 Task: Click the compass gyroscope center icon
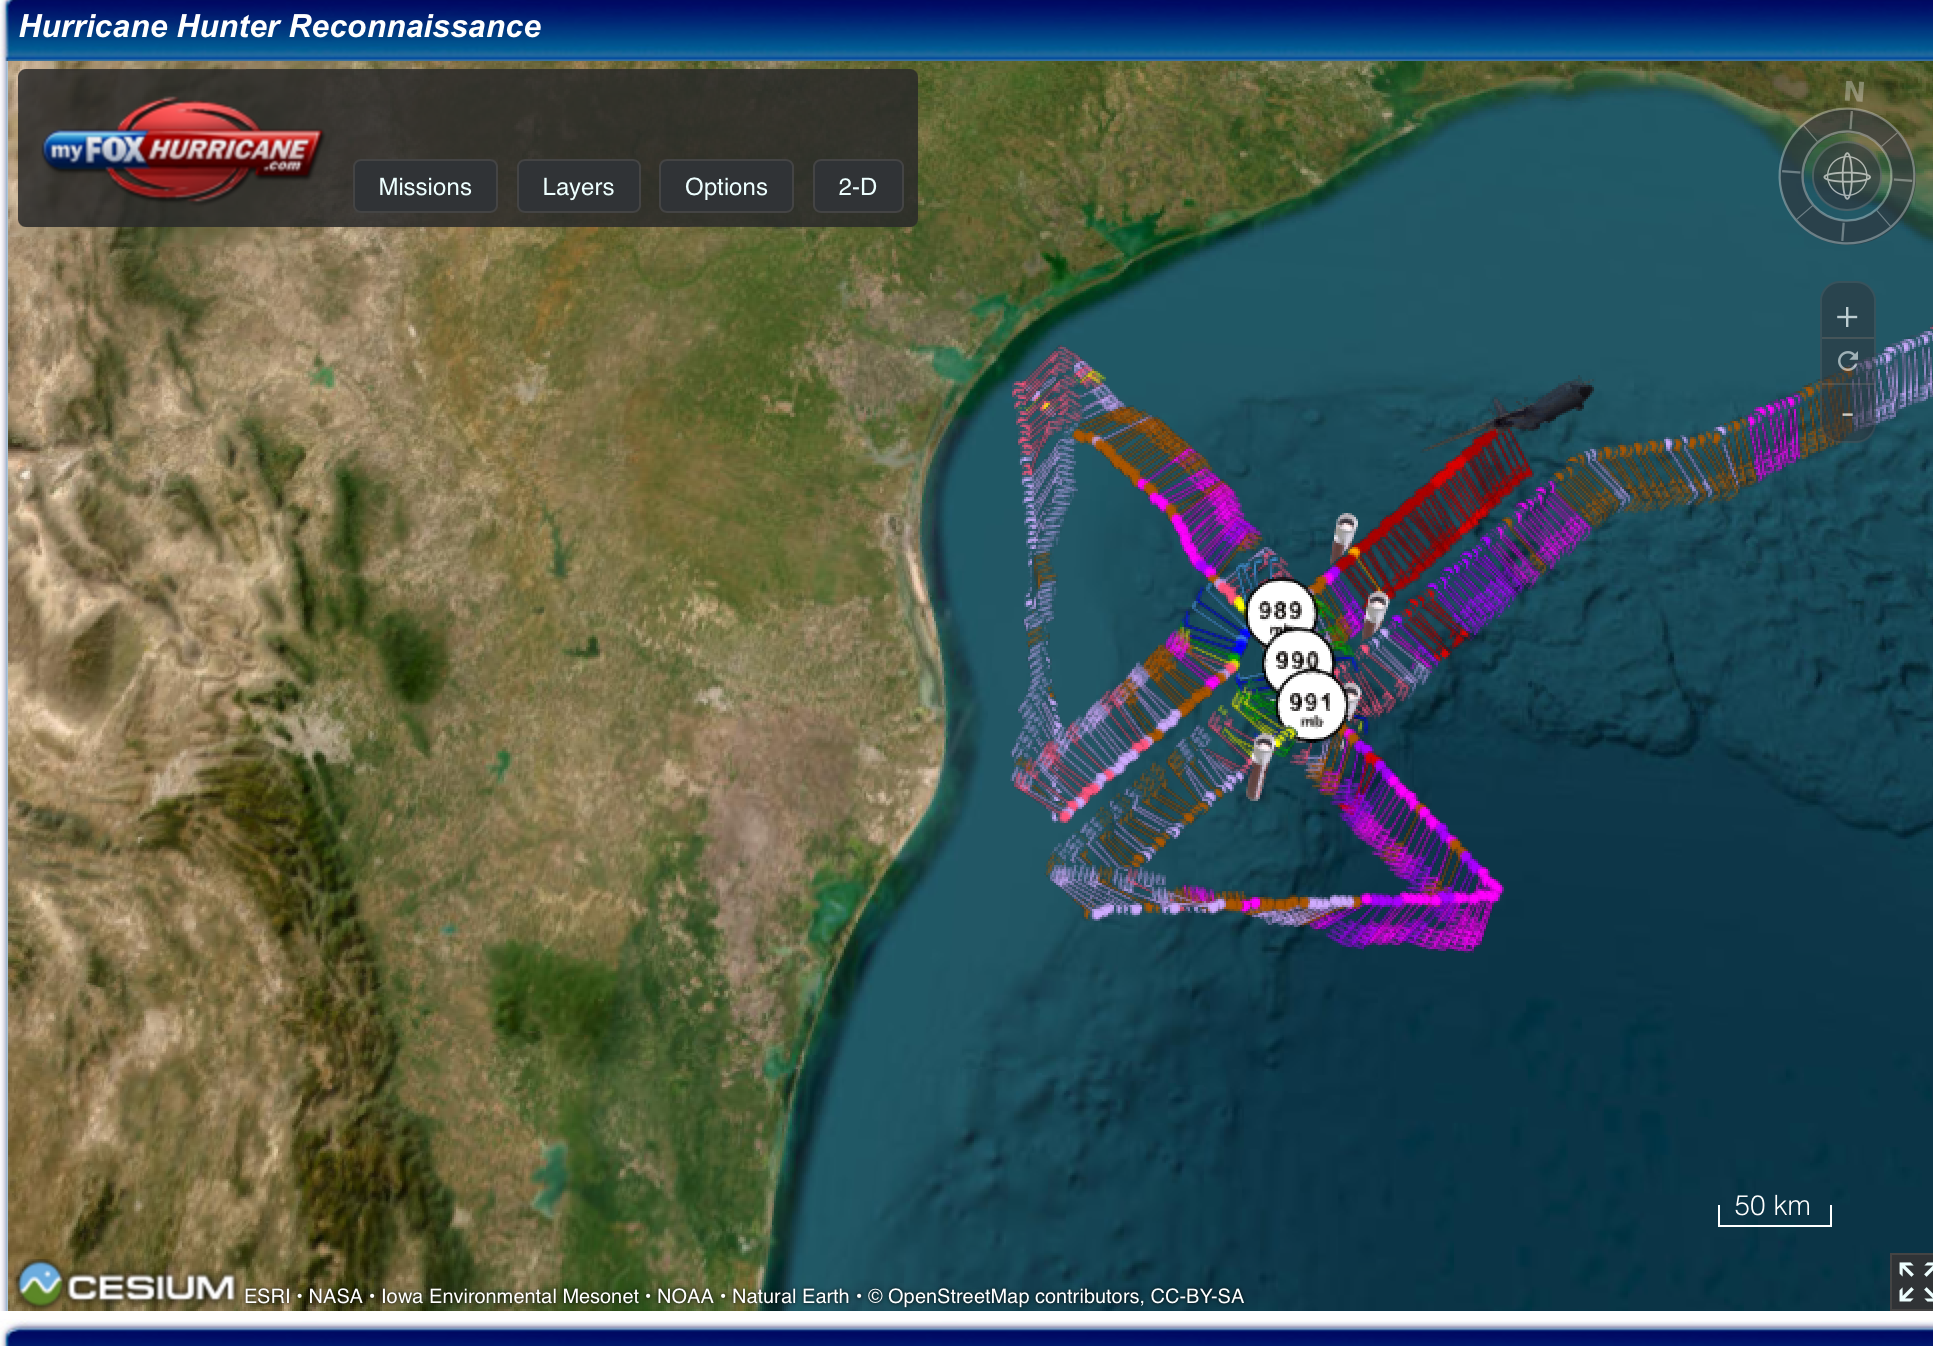(x=1846, y=178)
